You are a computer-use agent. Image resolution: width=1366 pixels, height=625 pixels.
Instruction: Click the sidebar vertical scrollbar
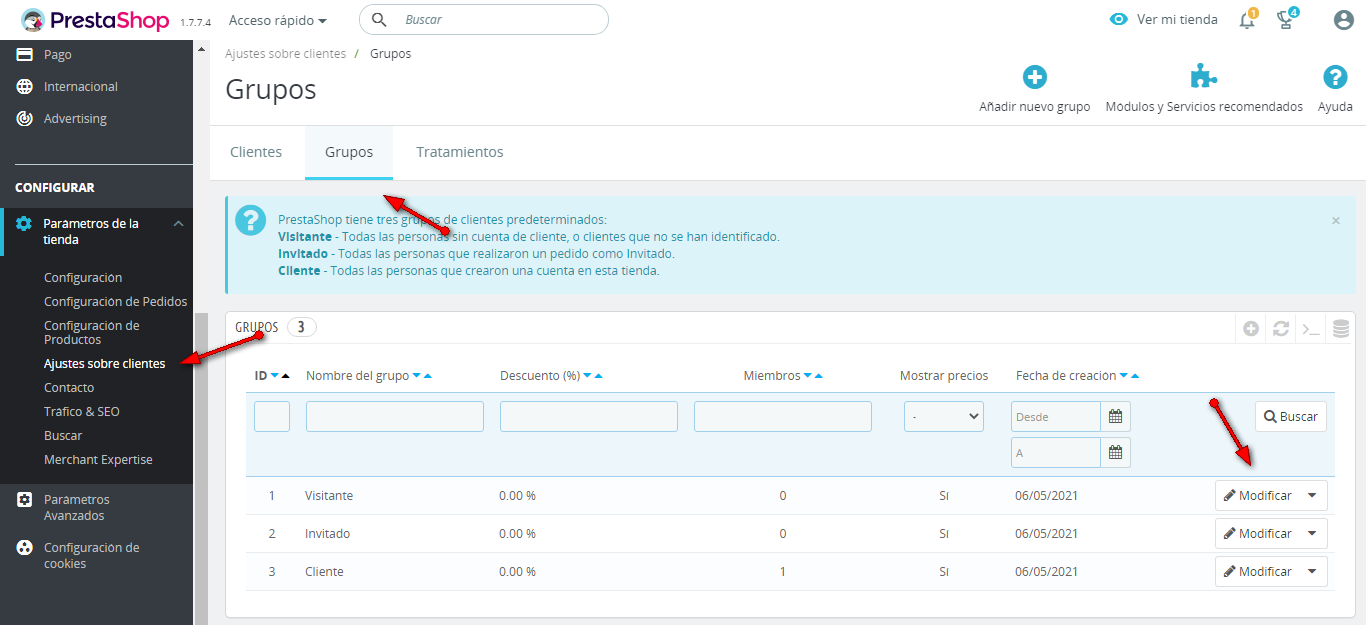click(x=201, y=468)
